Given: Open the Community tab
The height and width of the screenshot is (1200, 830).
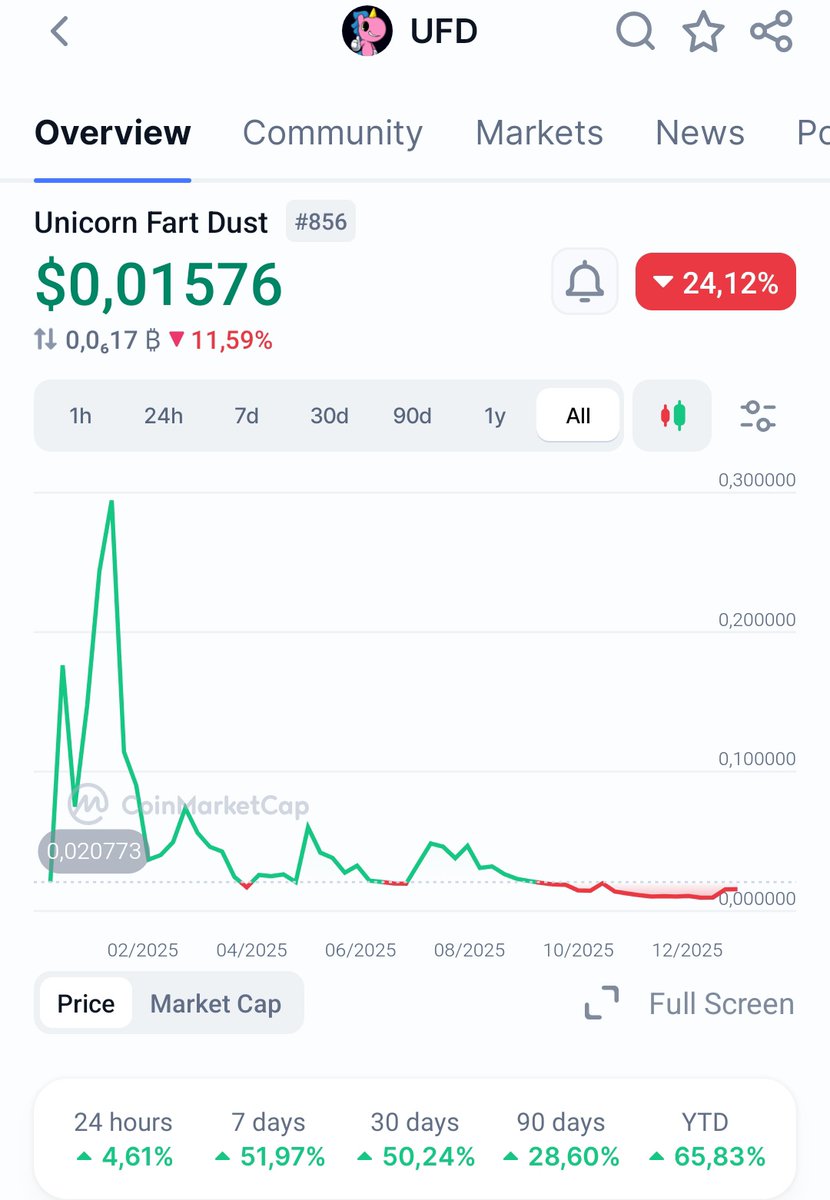Looking at the screenshot, I should (332, 133).
